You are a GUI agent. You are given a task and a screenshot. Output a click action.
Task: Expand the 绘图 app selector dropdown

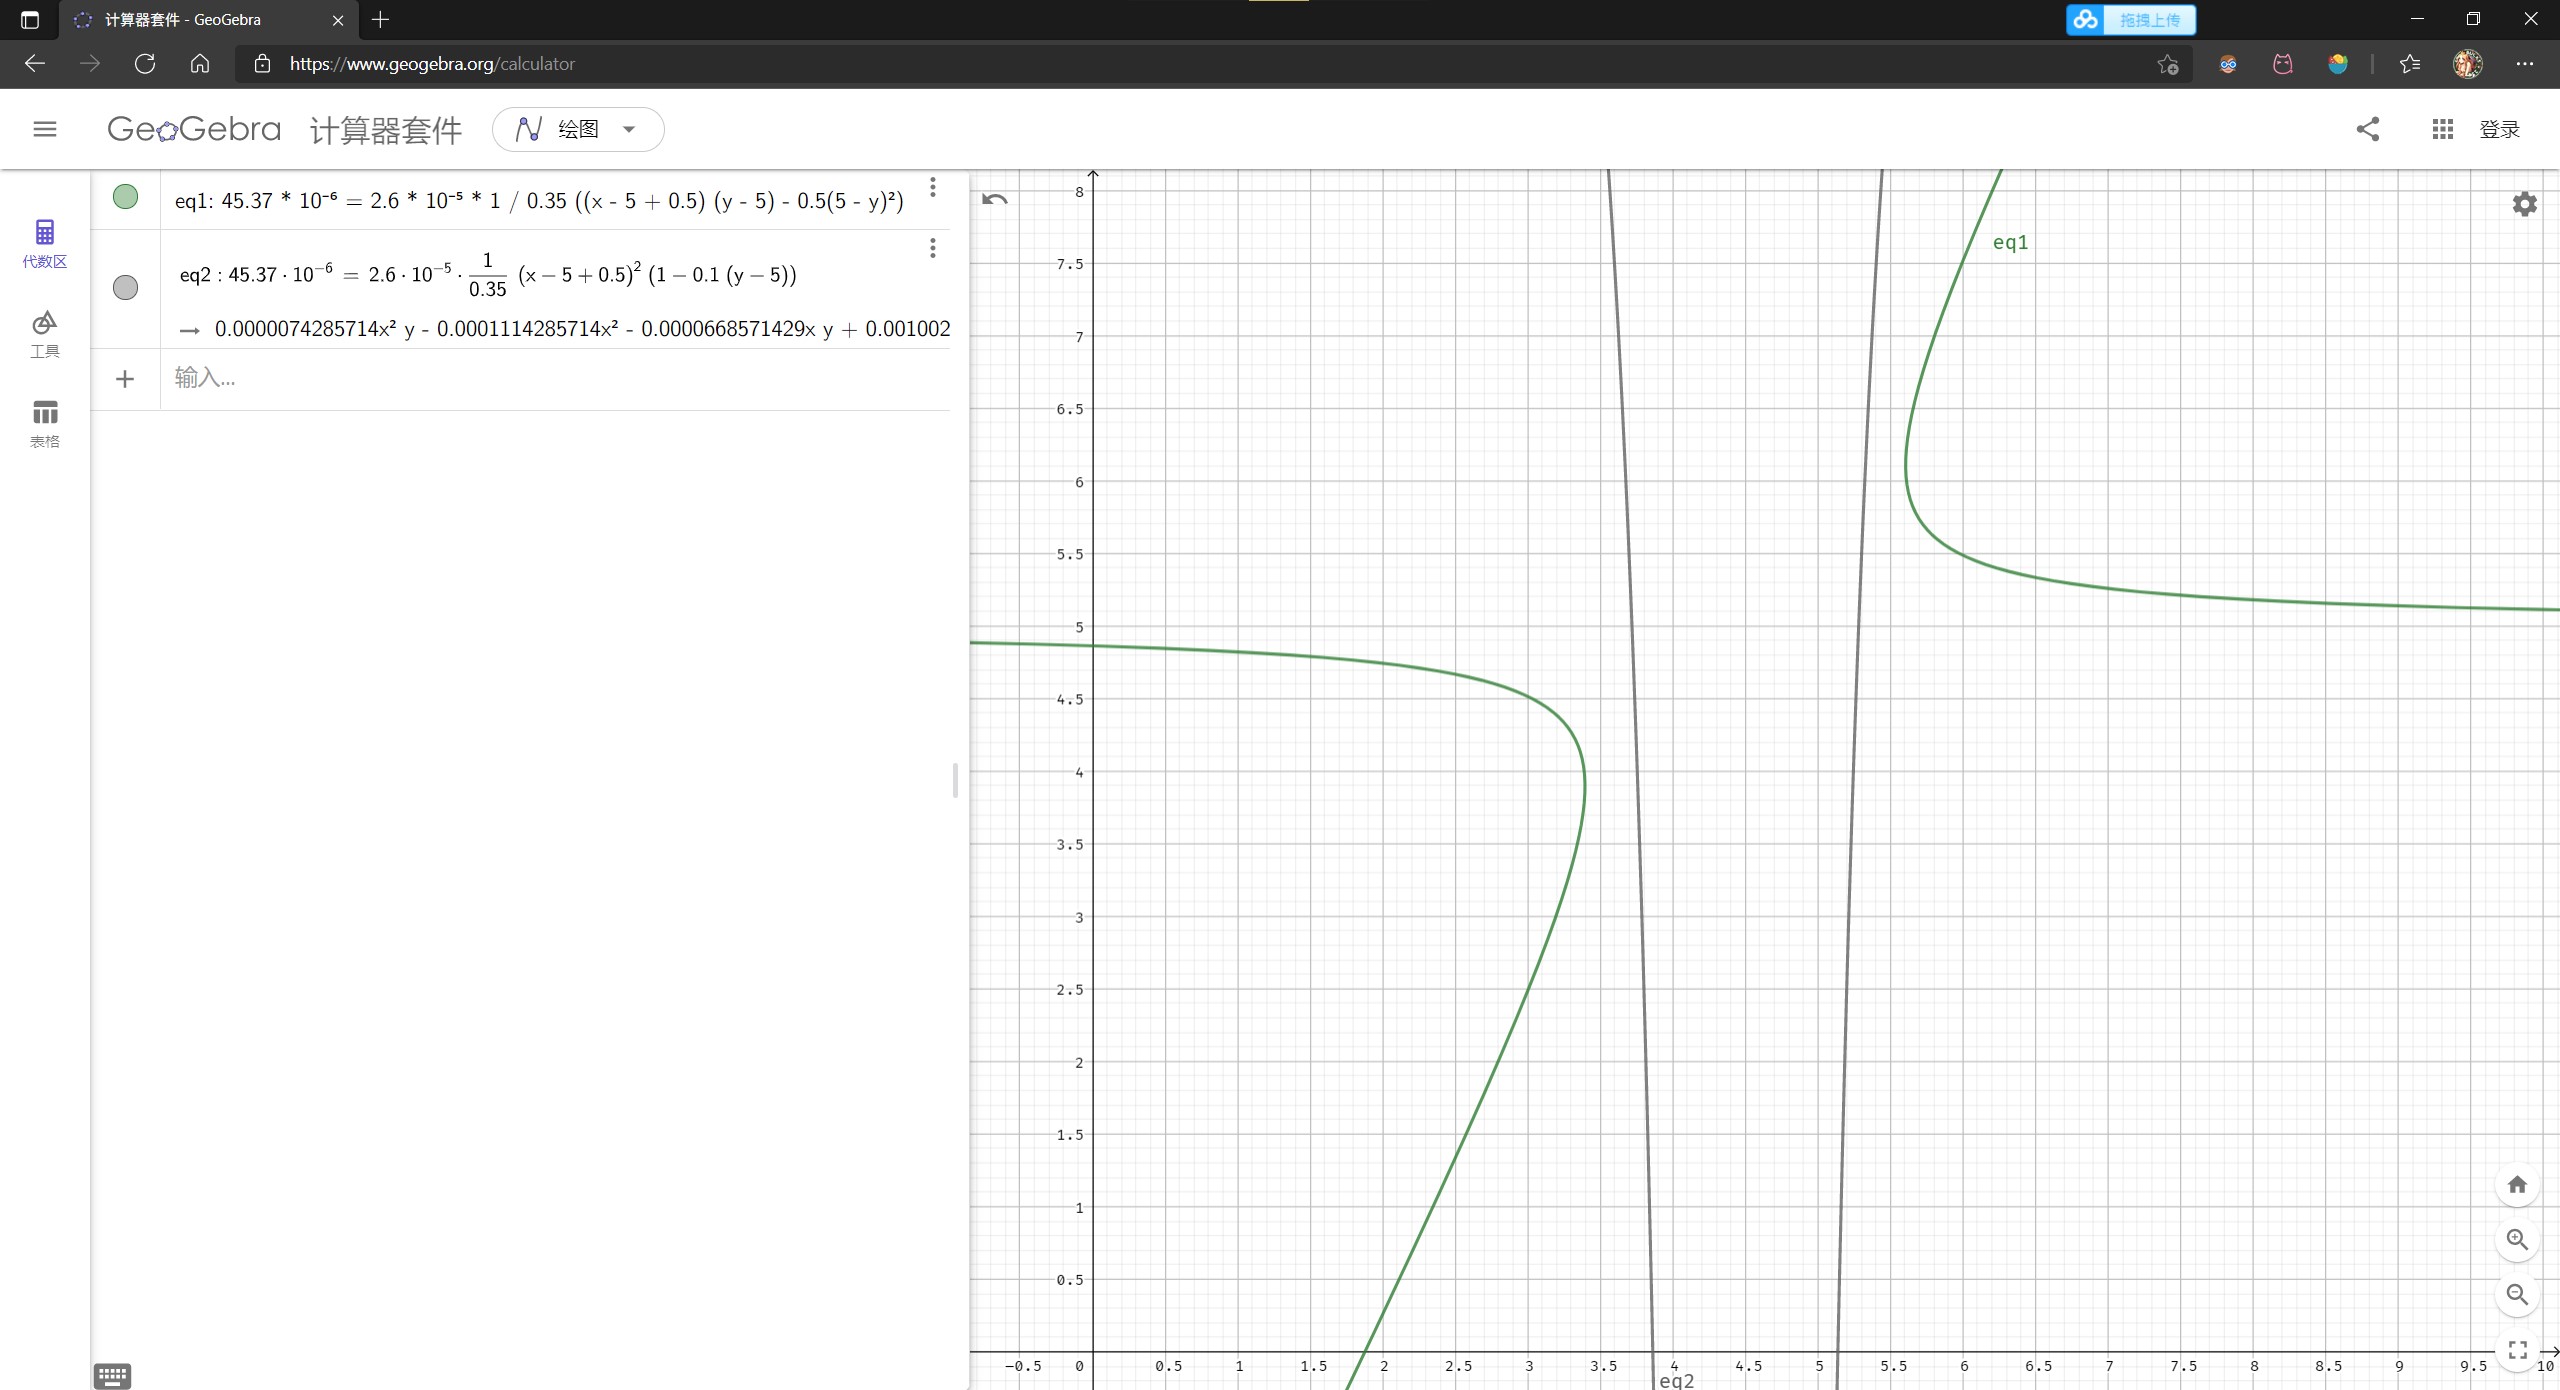[x=578, y=129]
